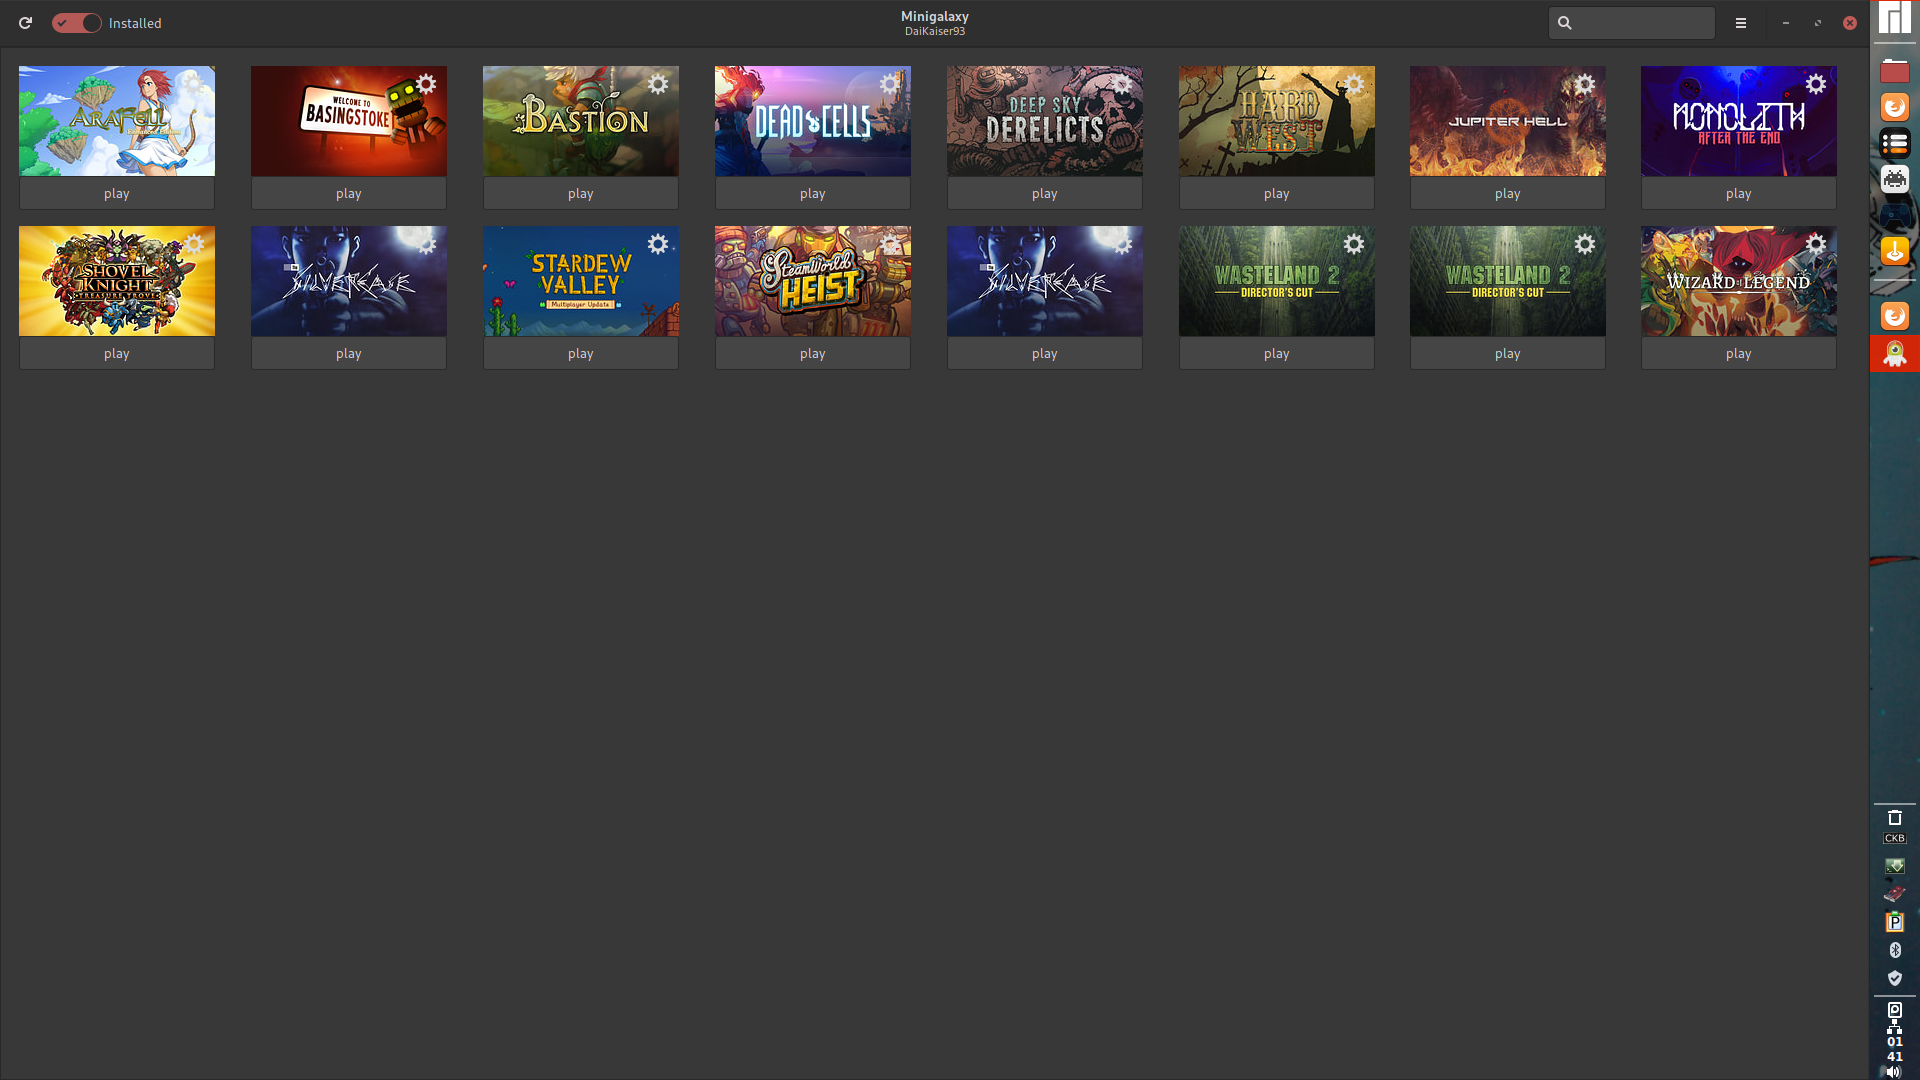Click the bluetooth tray icon

coord(1894,950)
